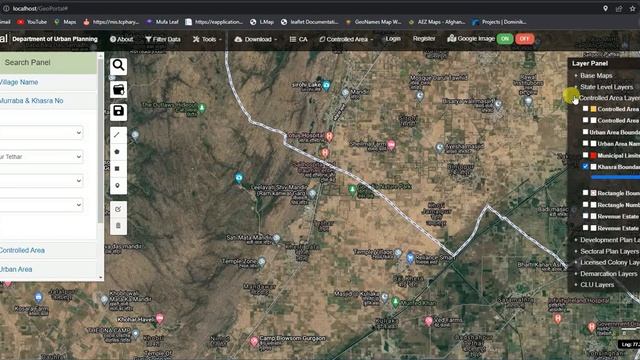Screen dimensions: 640x360
Task: Open the Download menu
Action: click(x=256, y=39)
